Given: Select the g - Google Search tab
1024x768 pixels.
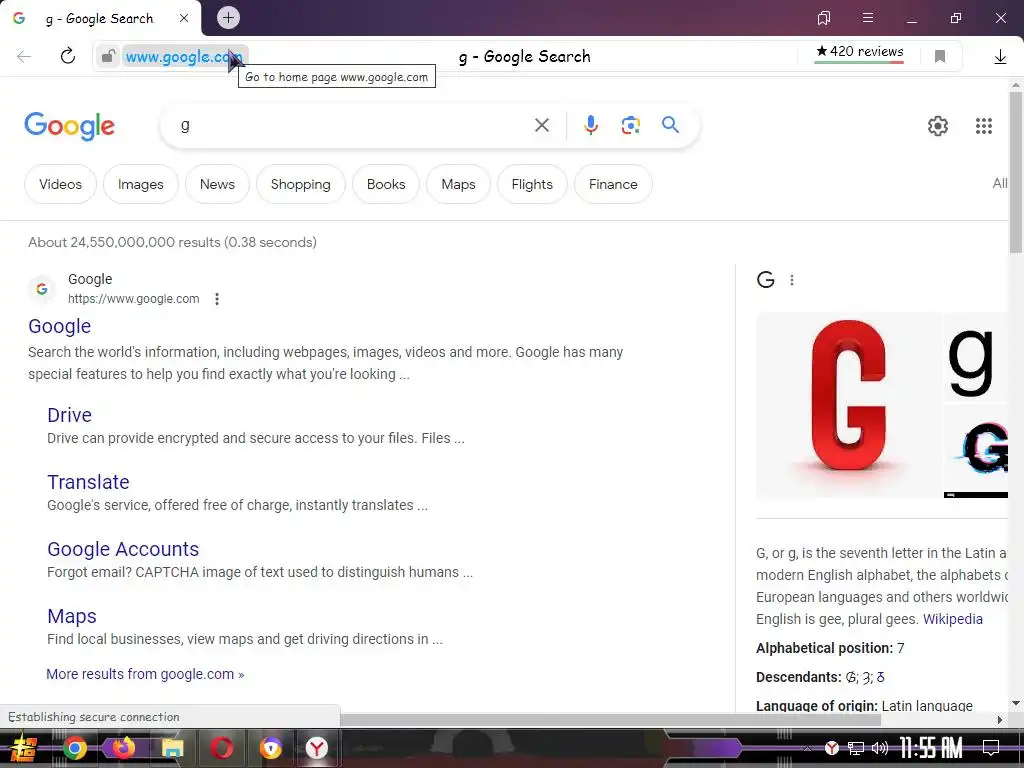Looking at the screenshot, I should [101, 18].
